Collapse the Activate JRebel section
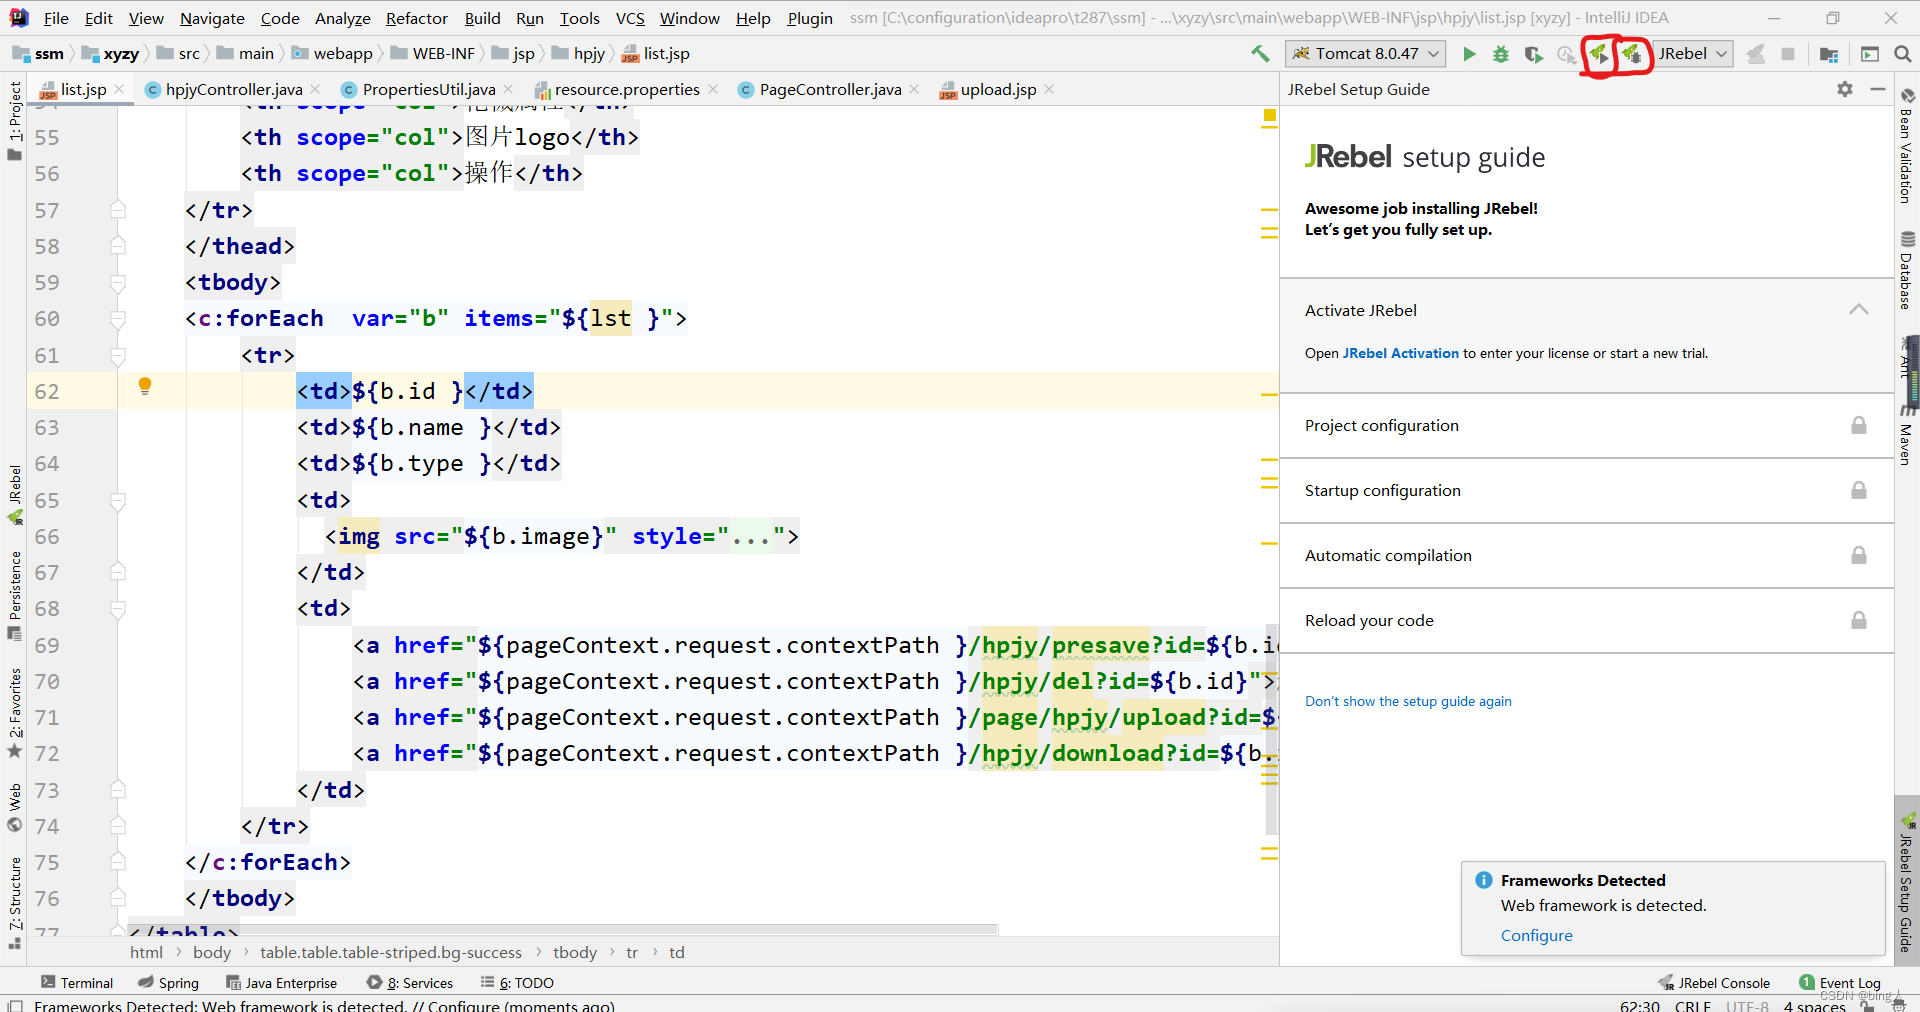This screenshot has height=1012, width=1920. 1858,310
